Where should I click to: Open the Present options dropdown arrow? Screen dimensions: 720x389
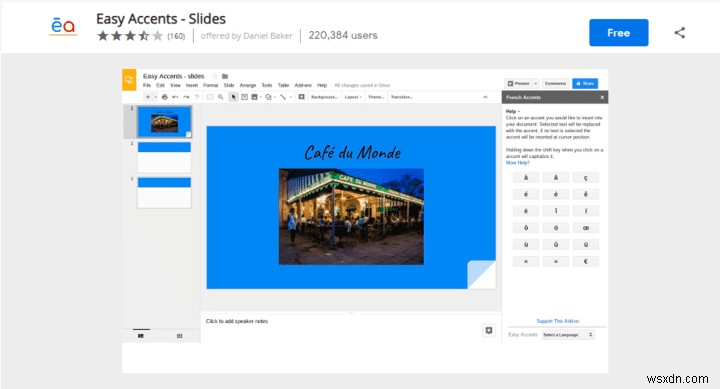pos(535,84)
